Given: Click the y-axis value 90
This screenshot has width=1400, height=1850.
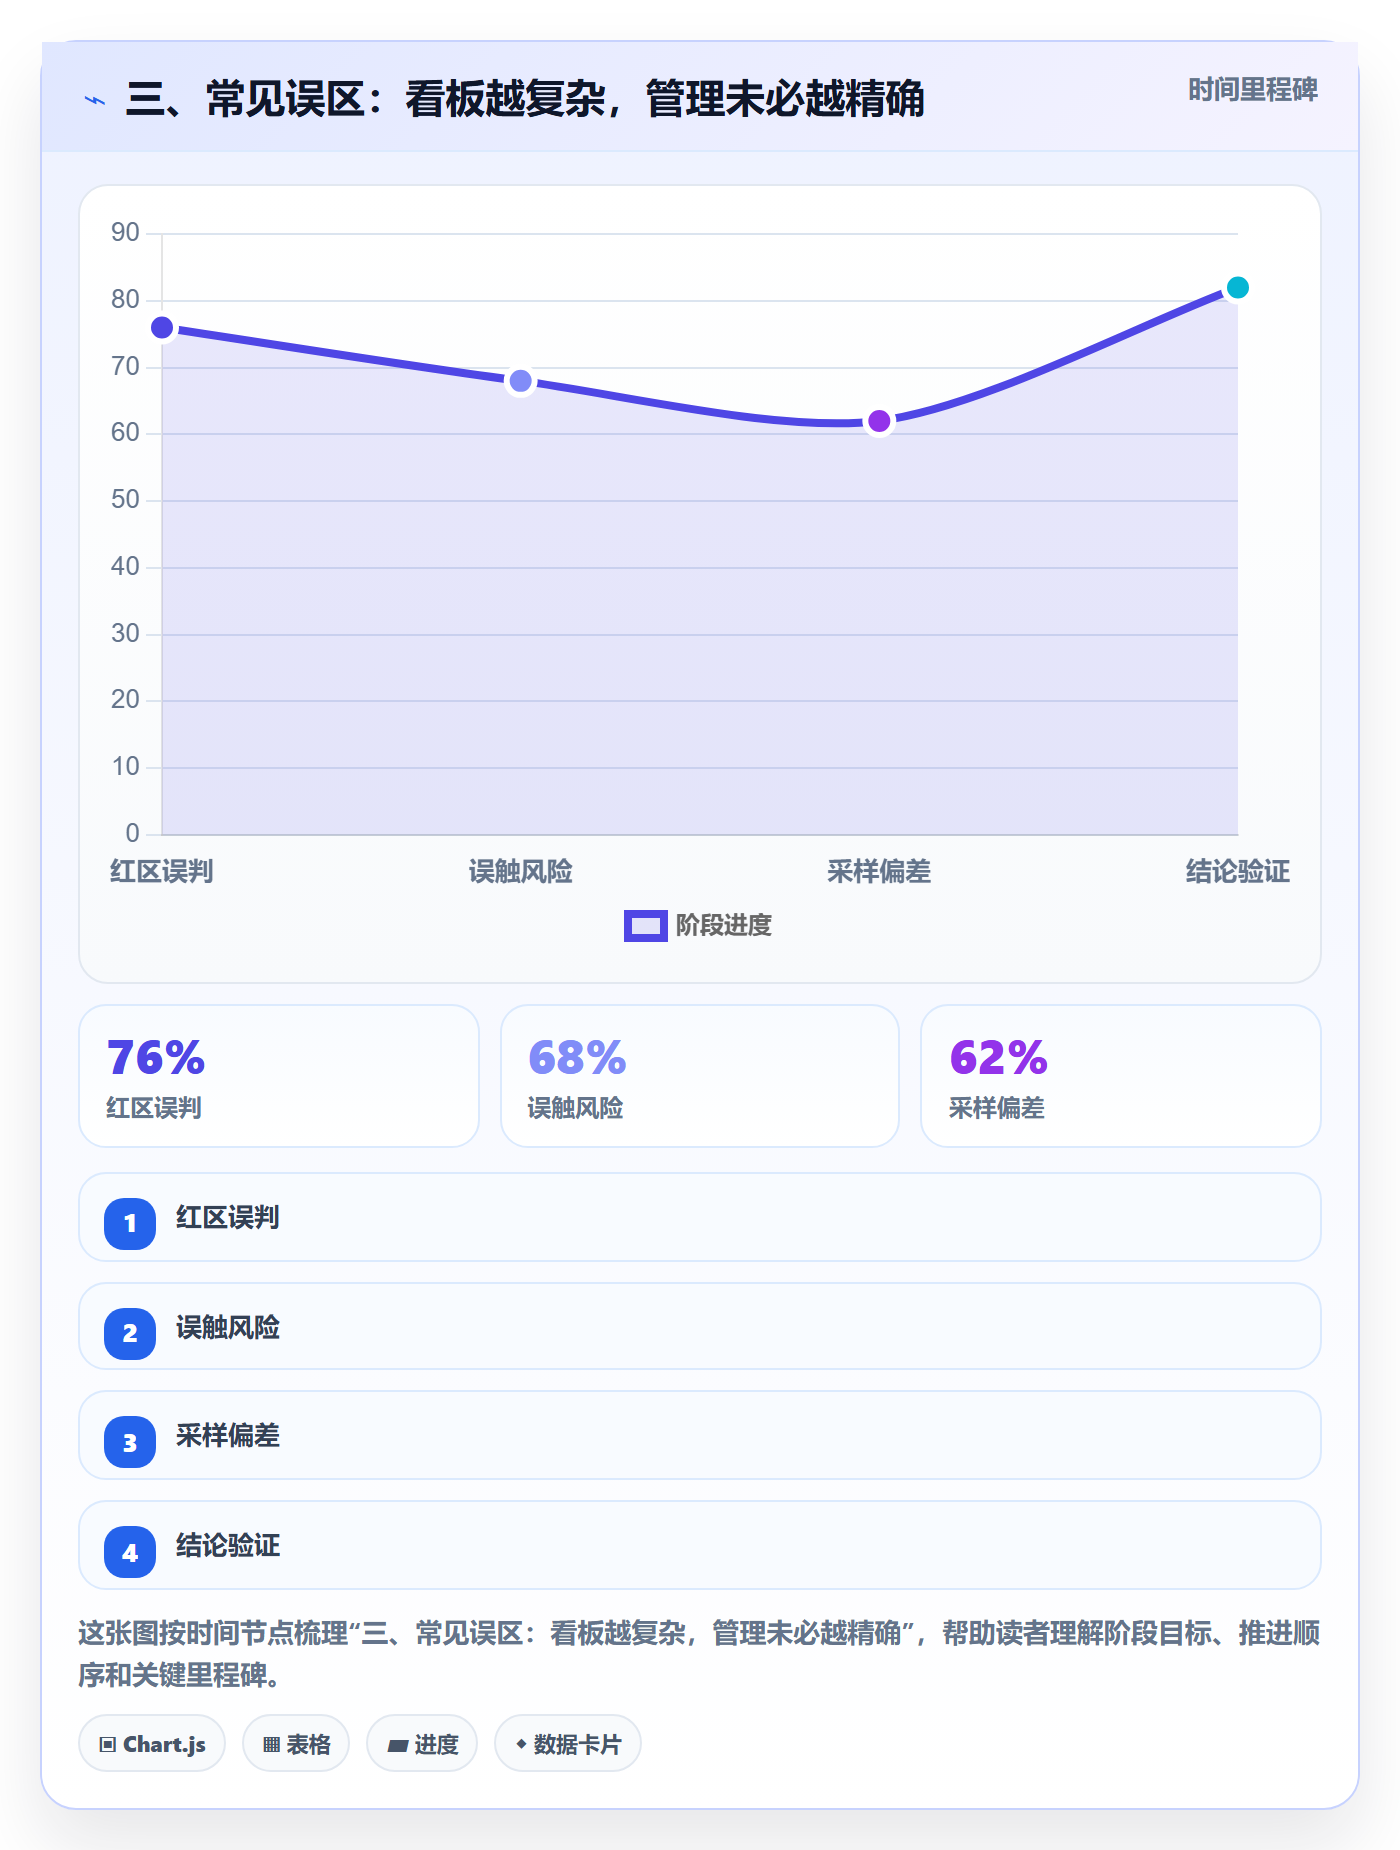Looking at the screenshot, I should (125, 233).
